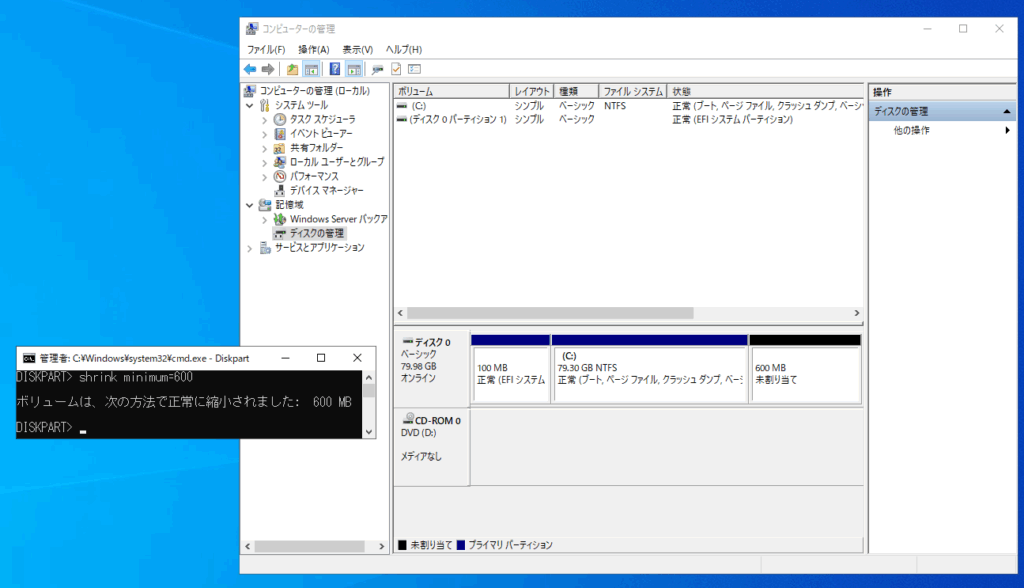Screen dimensions: 1024x588
Task: Toggle Show/Hide Action Pane toolbar icon
Action: (353, 69)
